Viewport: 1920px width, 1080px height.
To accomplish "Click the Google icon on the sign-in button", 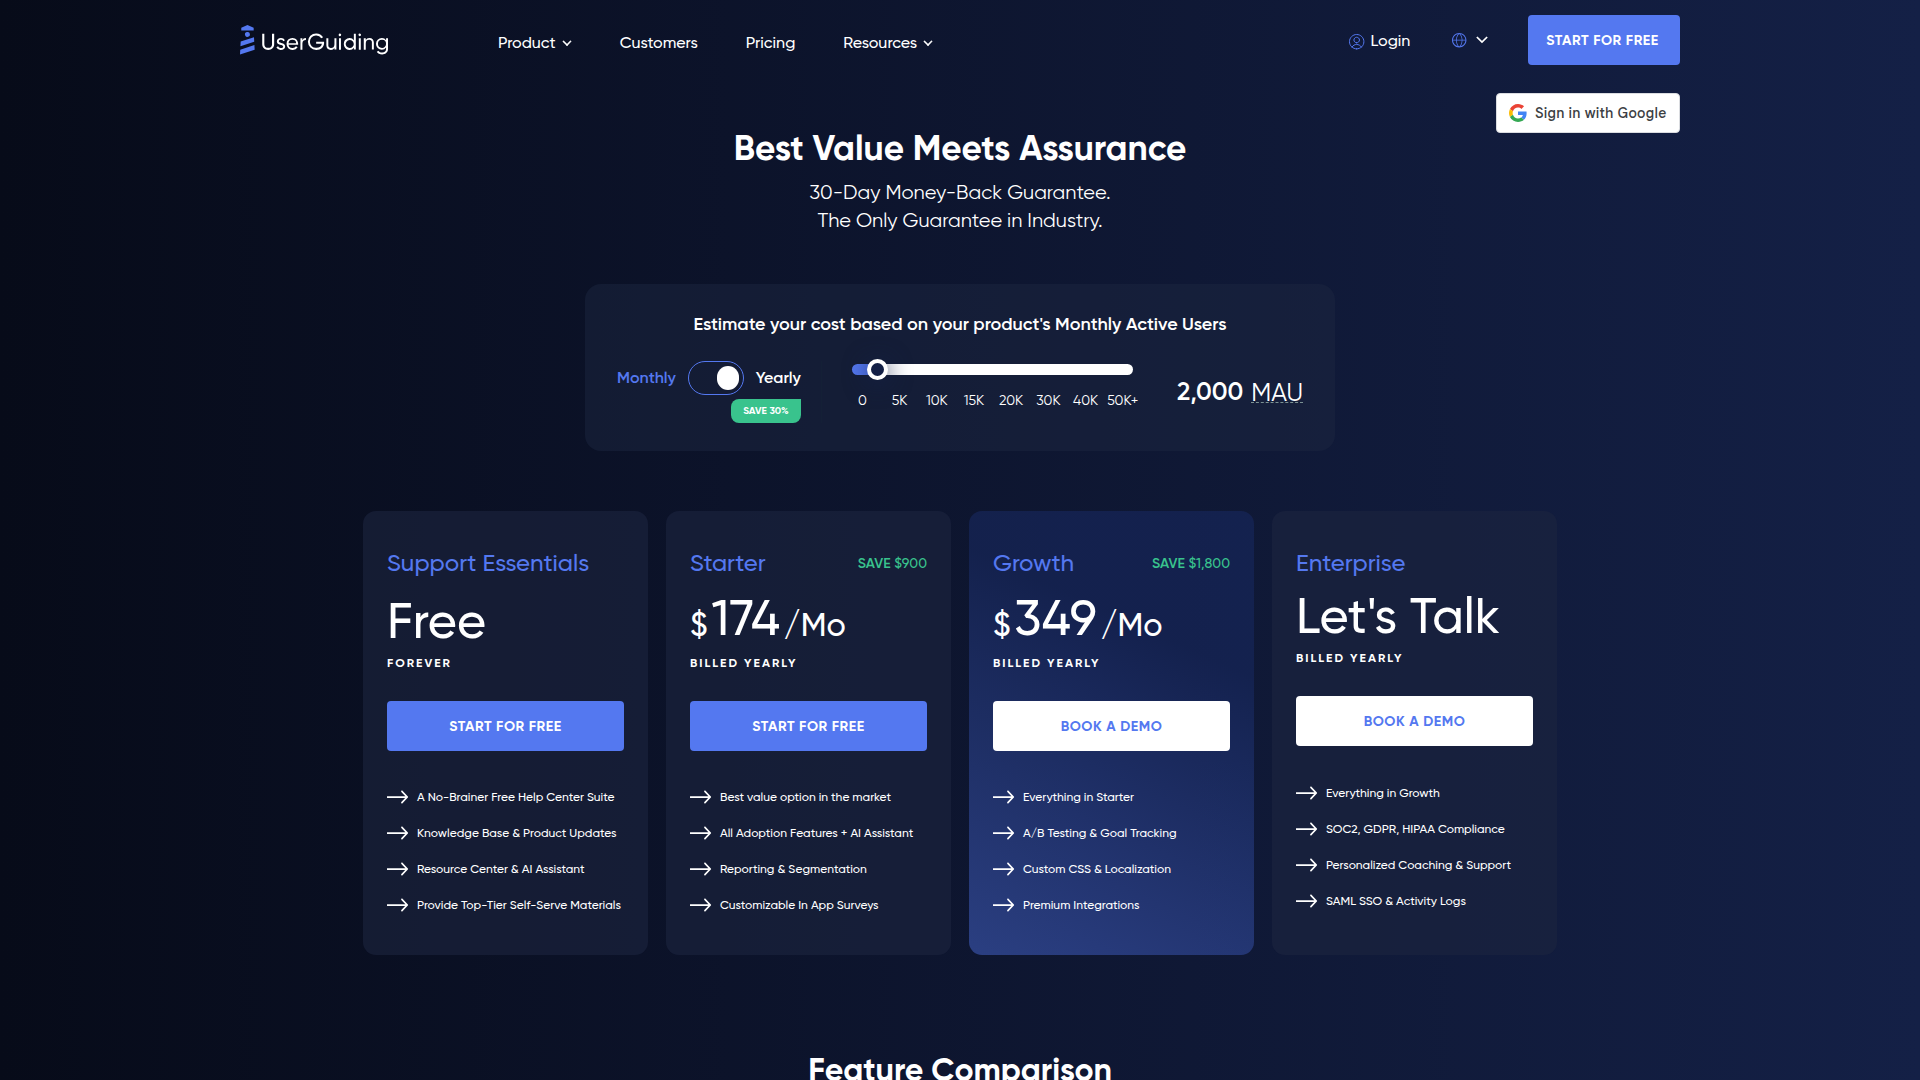I will click(x=1518, y=113).
